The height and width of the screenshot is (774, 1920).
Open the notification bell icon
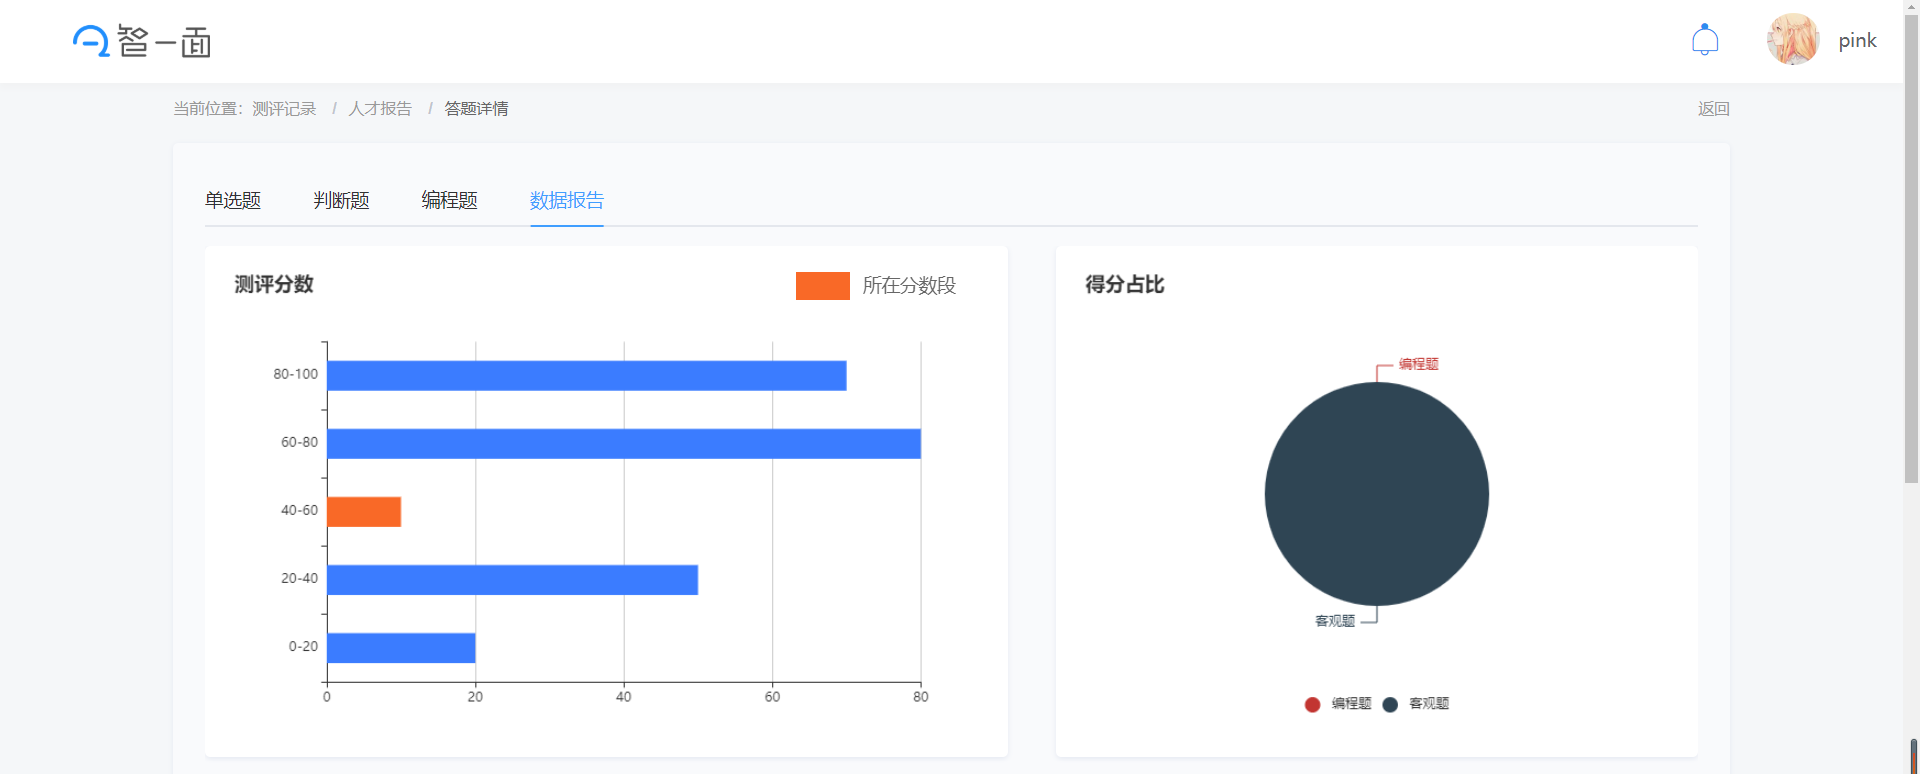pyautogui.click(x=1705, y=40)
